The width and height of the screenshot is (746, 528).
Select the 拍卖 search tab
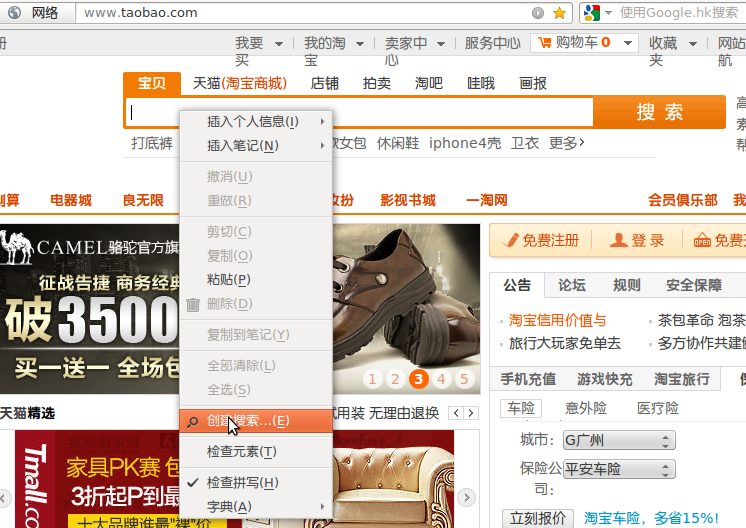[377, 84]
